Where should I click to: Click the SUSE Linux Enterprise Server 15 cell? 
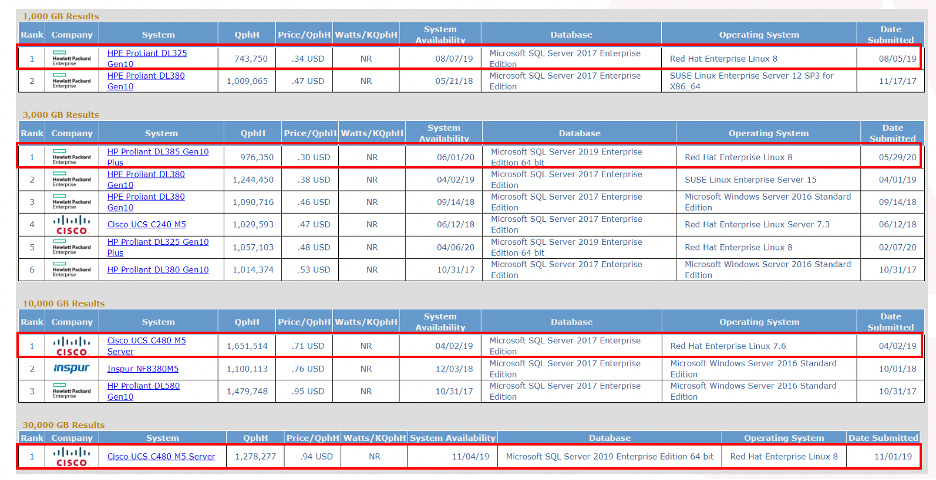click(x=769, y=180)
